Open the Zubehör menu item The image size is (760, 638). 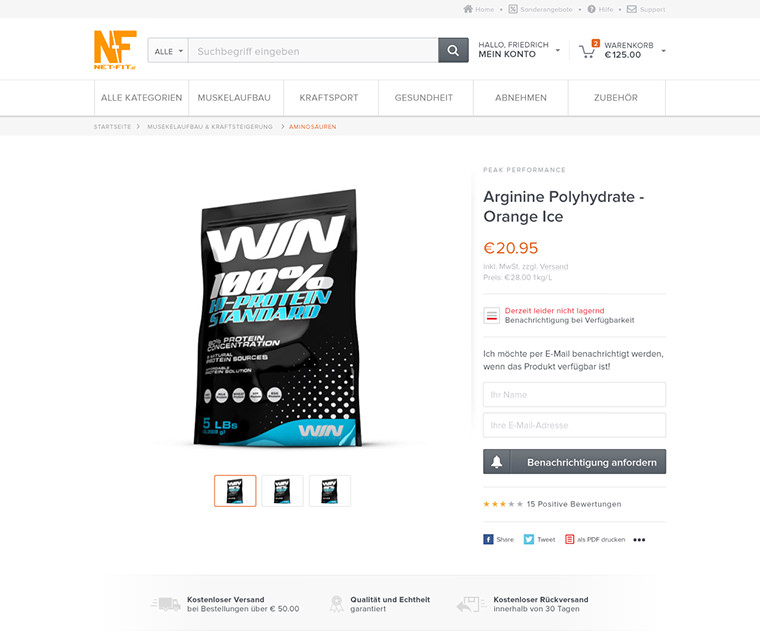[616, 98]
